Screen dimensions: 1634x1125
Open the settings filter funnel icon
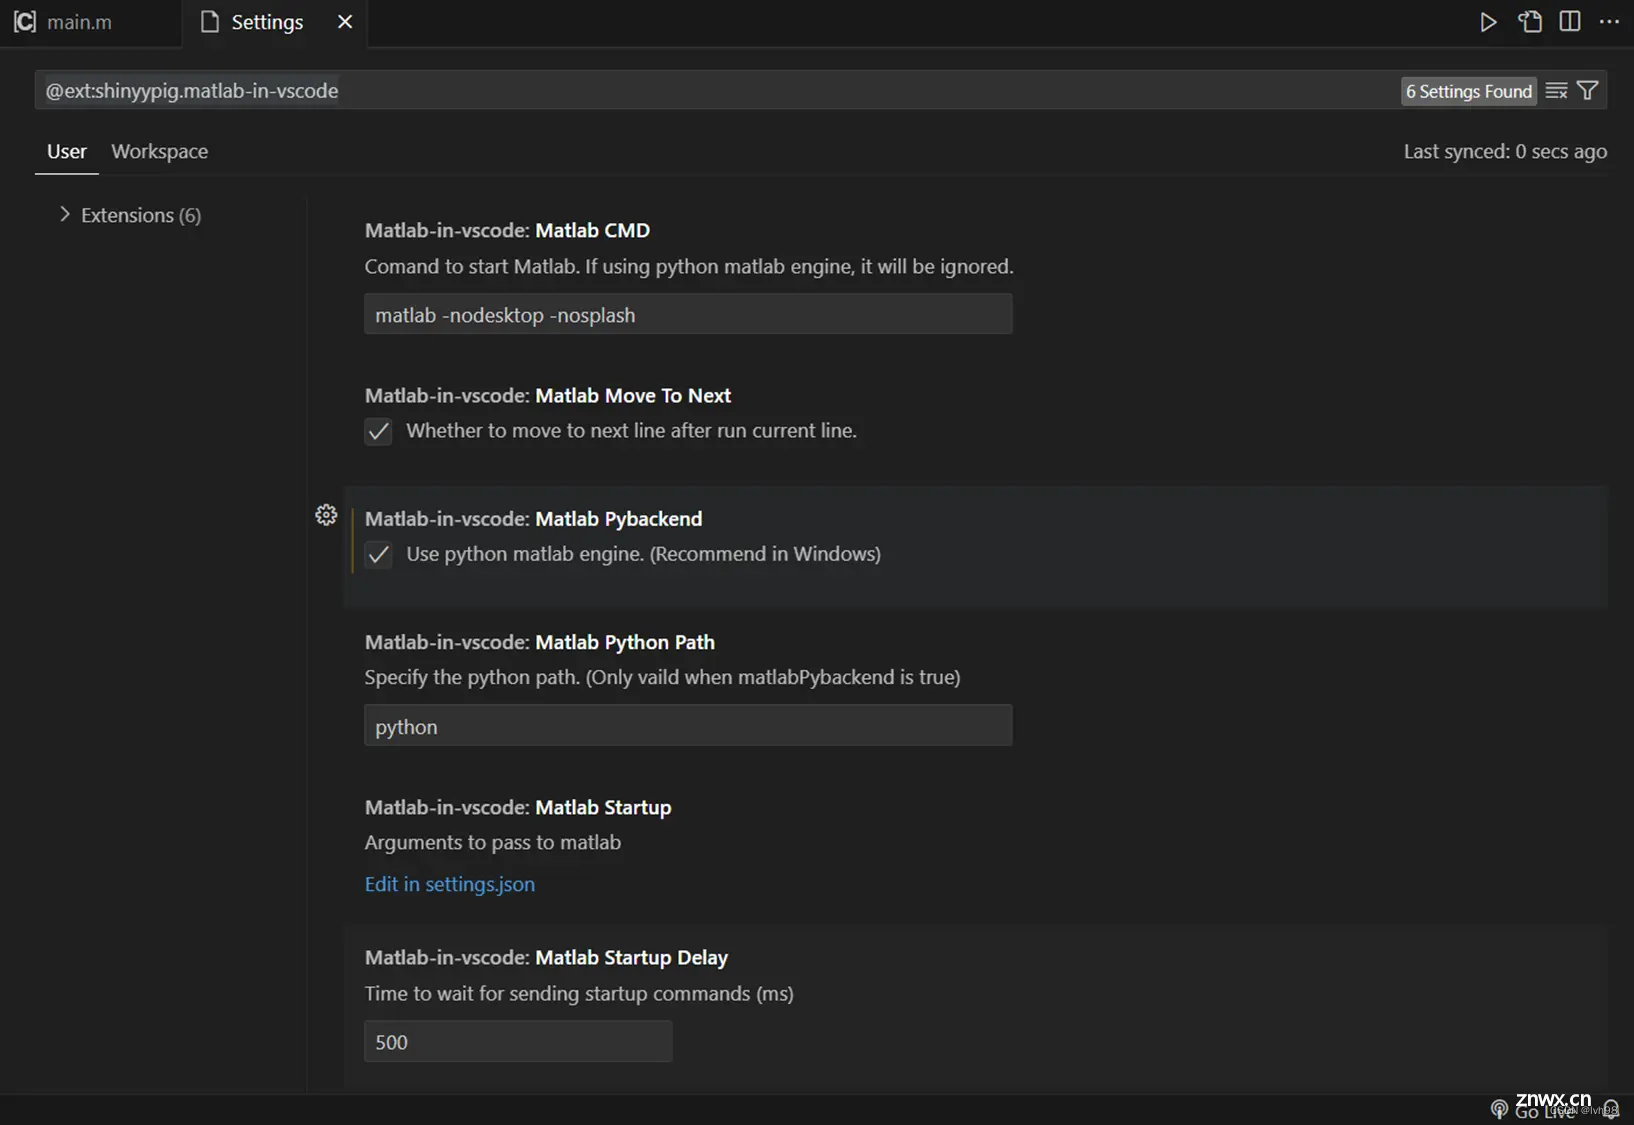coord(1587,91)
